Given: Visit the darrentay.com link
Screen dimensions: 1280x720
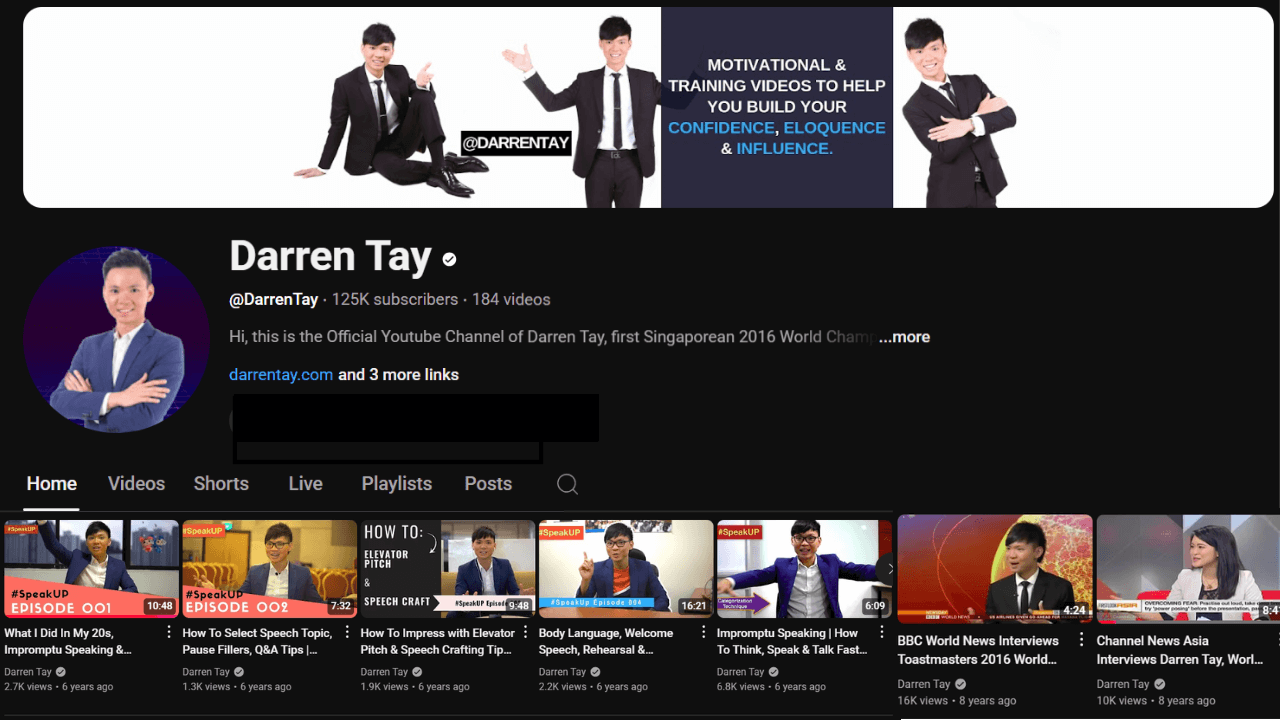Looking at the screenshot, I should tap(281, 375).
